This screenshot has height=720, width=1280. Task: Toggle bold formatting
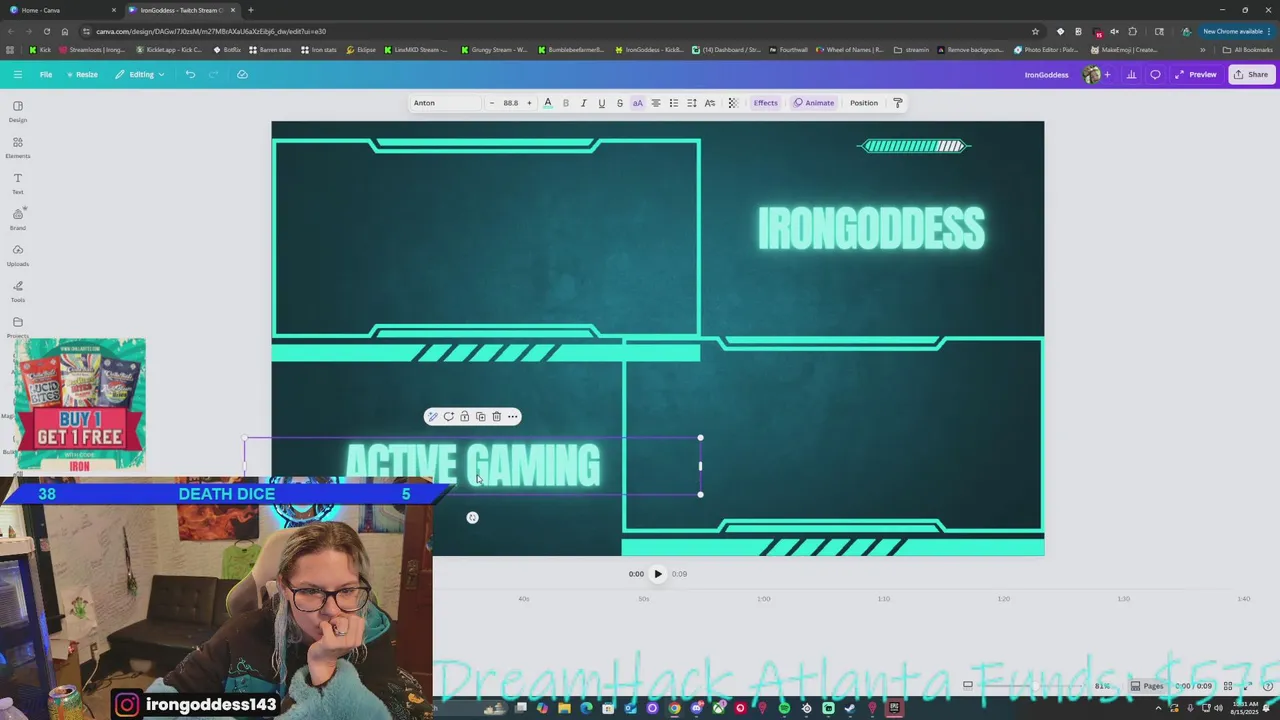click(x=565, y=103)
